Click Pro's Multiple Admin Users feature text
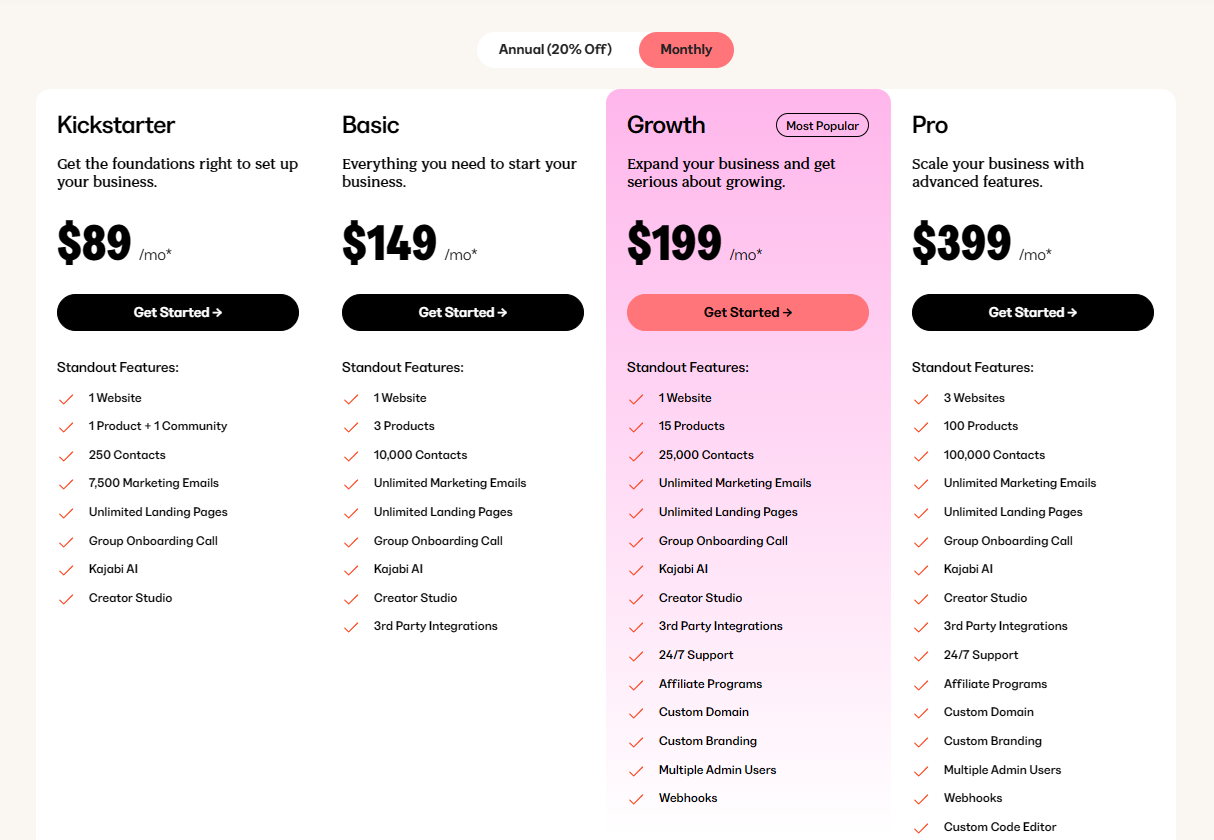The width and height of the screenshot is (1214, 840). tap(1002, 770)
